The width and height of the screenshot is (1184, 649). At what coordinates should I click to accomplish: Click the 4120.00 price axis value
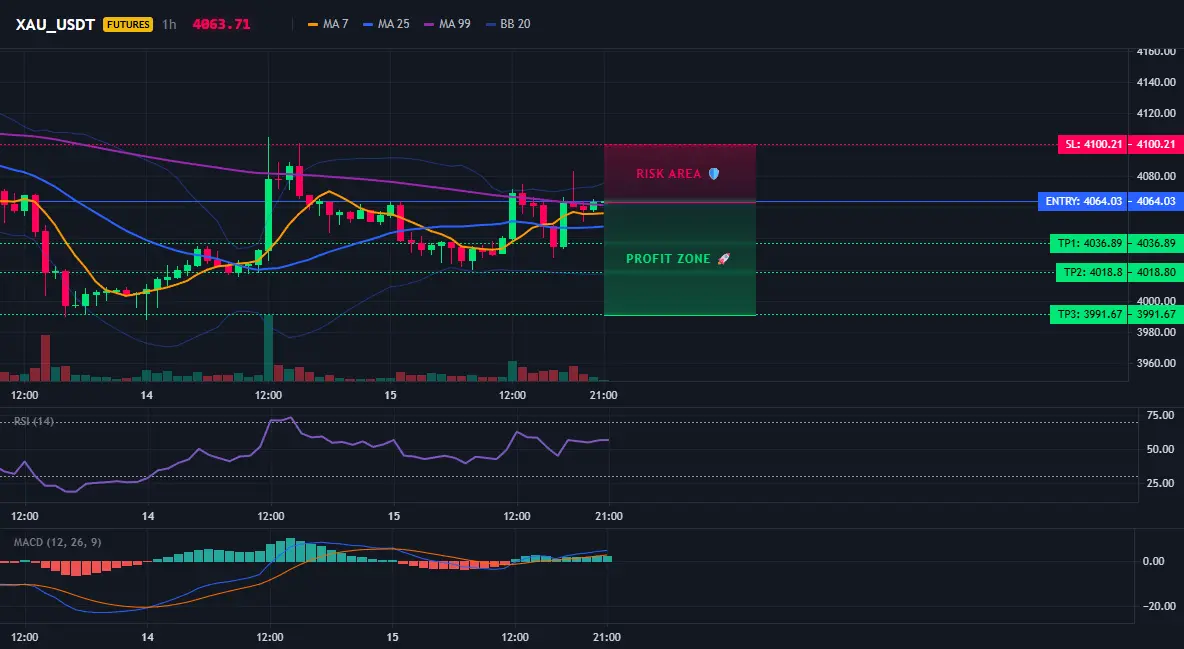point(1156,113)
